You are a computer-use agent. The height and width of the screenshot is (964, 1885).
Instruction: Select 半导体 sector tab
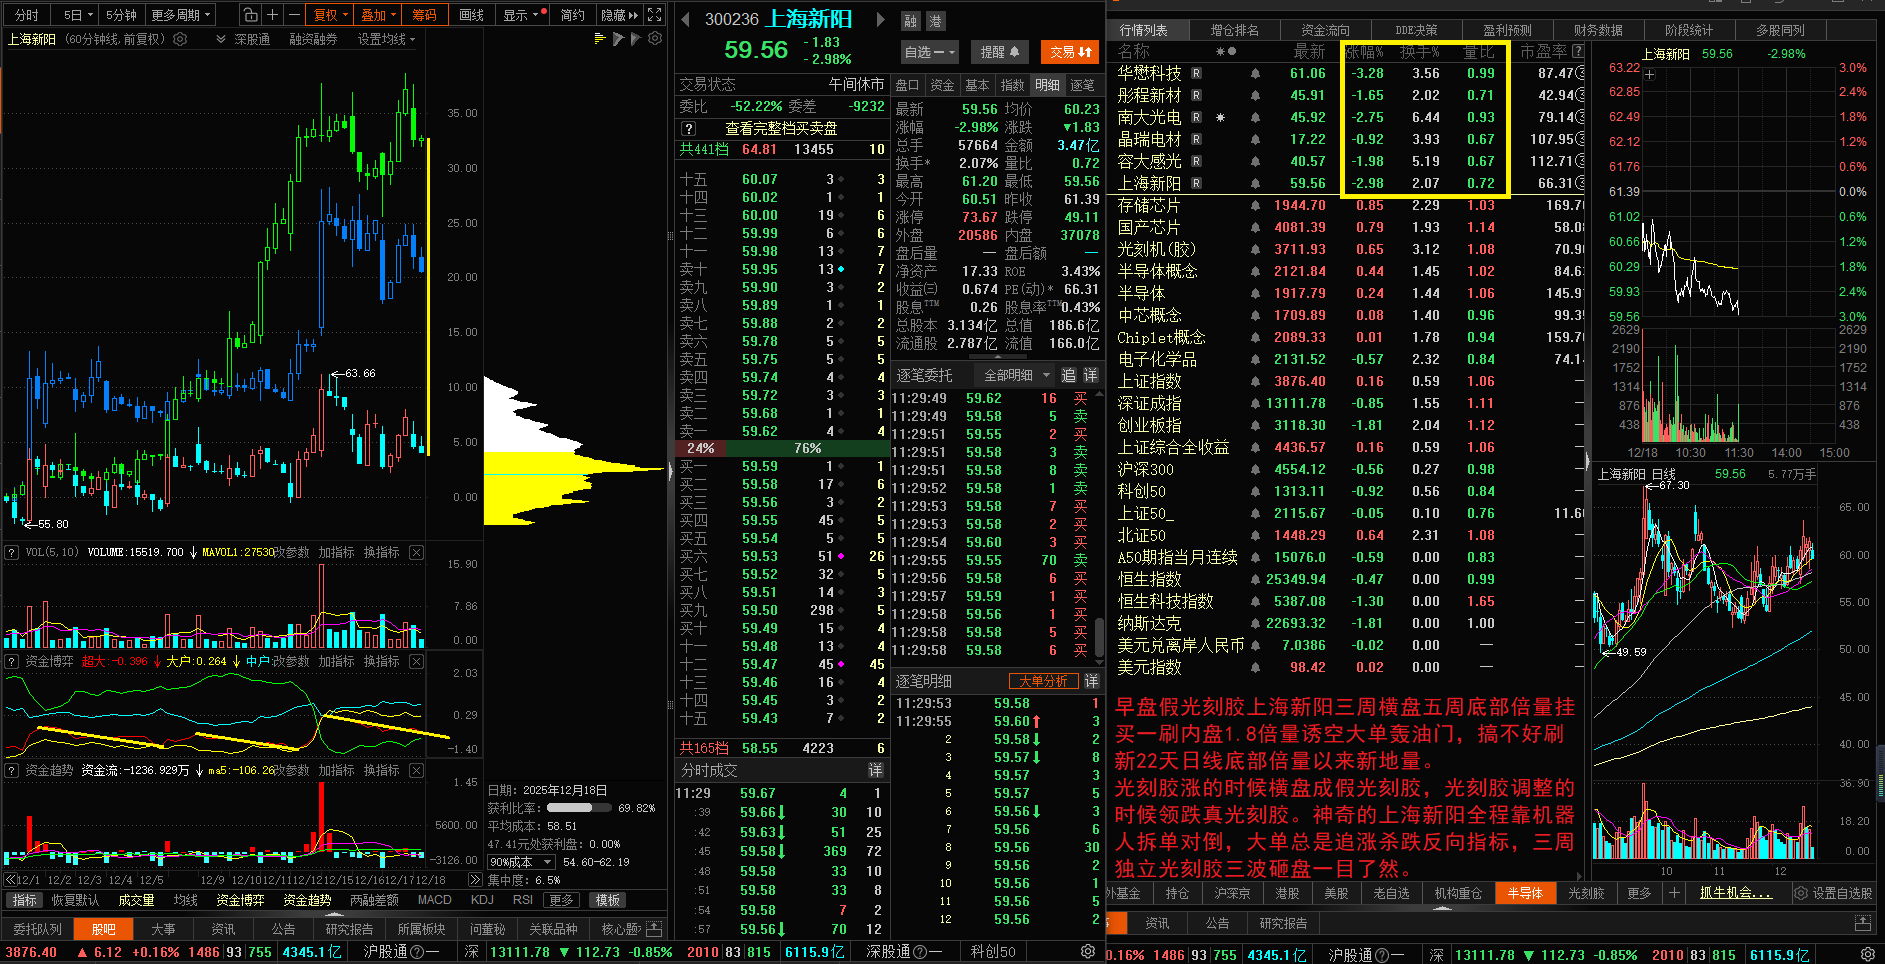pos(1525,893)
